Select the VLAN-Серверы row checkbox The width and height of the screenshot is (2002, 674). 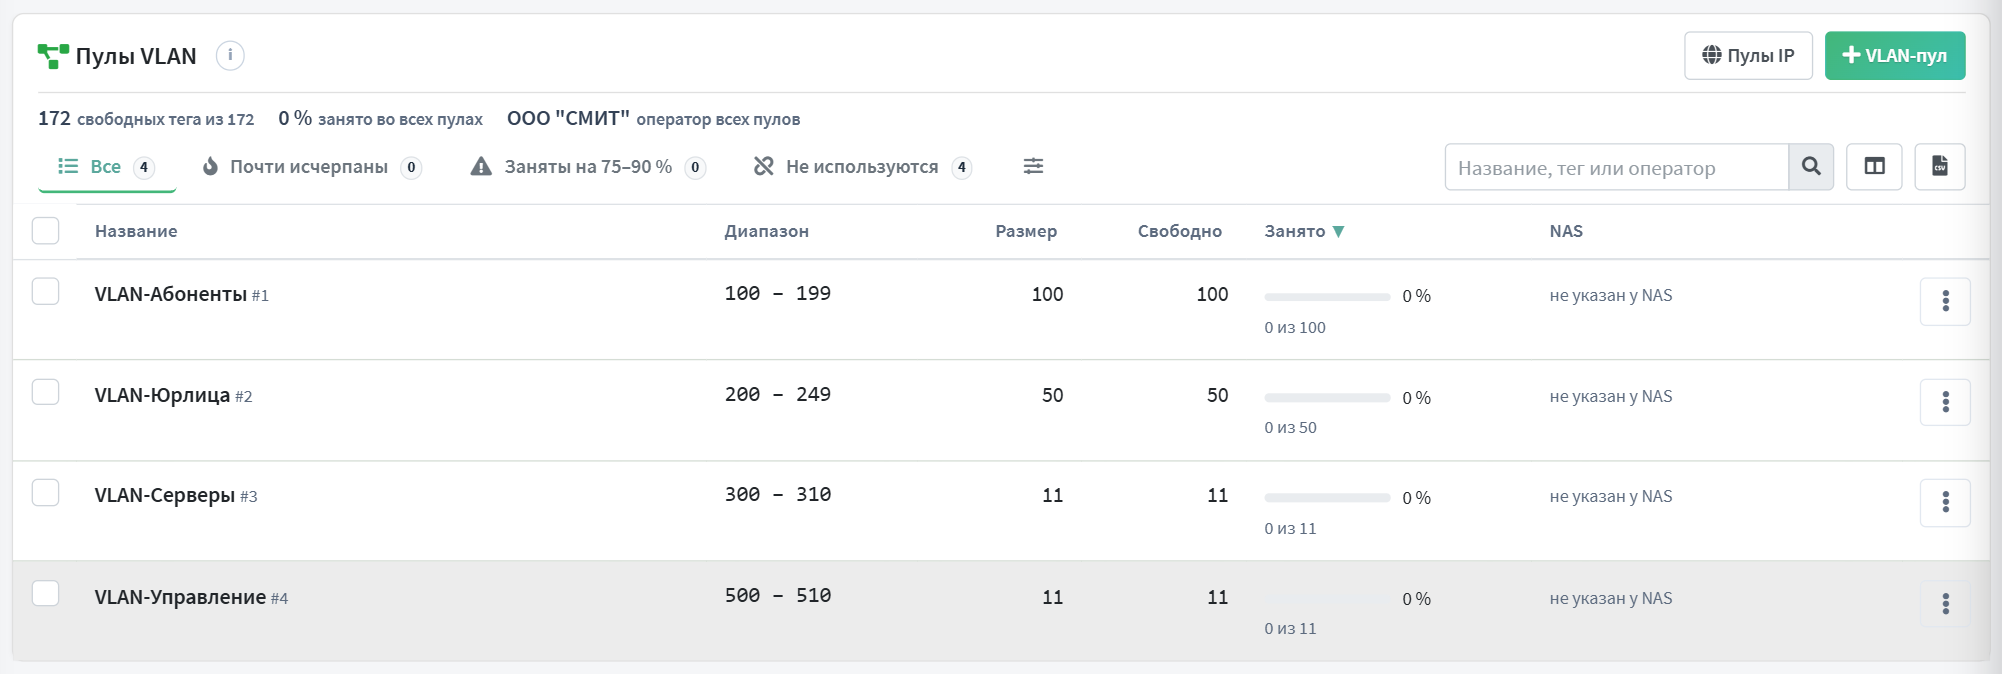[46, 493]
